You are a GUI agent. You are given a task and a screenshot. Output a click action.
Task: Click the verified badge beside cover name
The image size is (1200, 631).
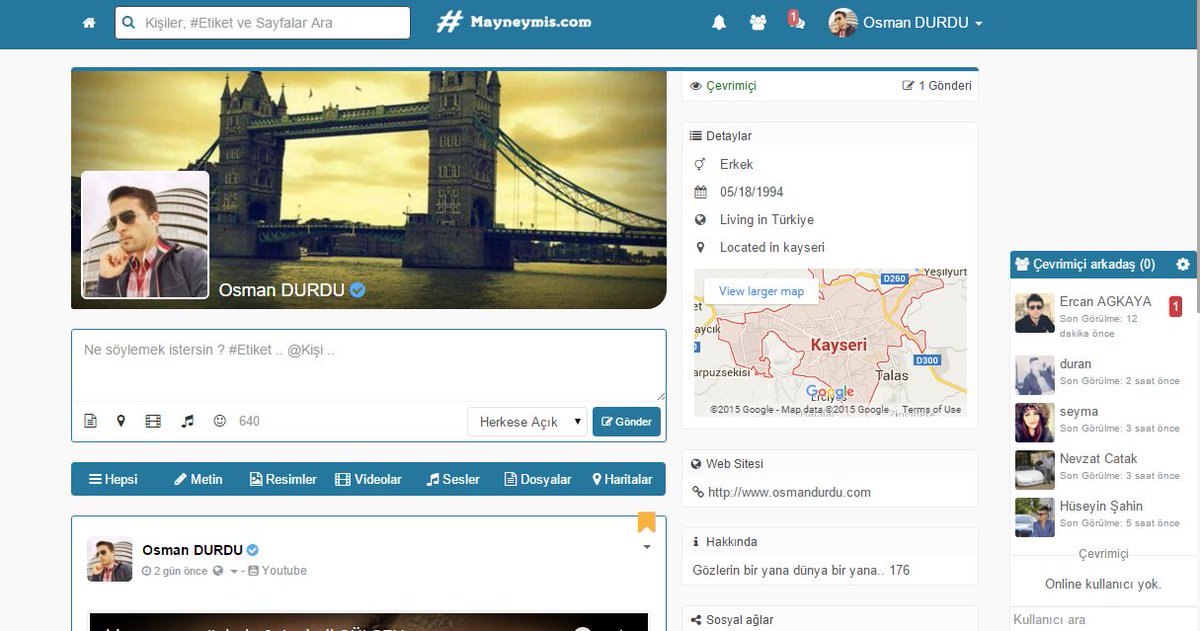click(x=357, y=290)
